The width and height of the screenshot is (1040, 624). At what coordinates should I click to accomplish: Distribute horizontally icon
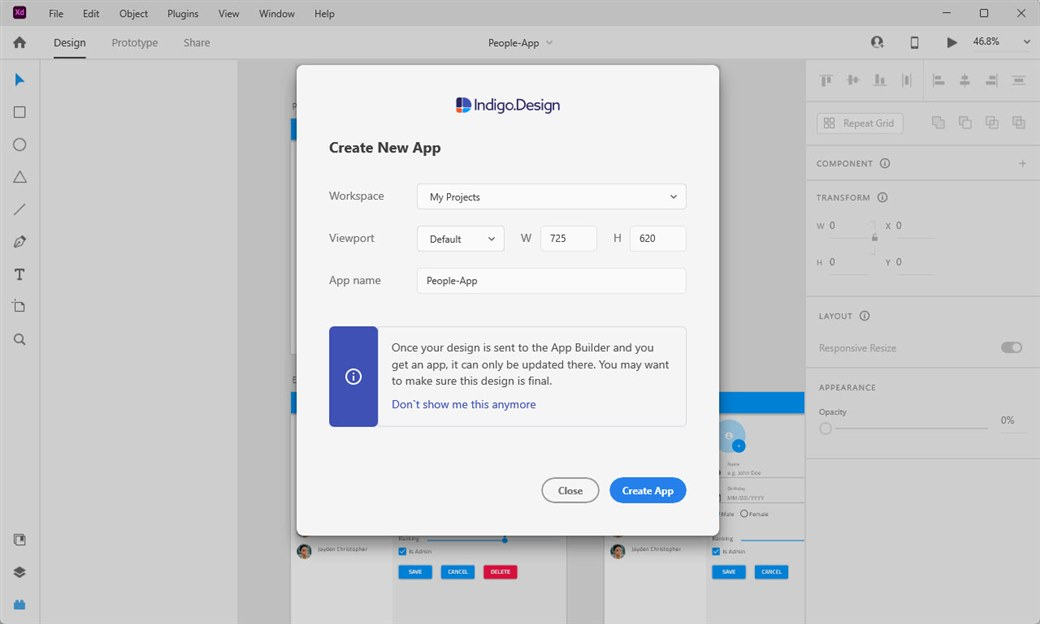[907, 80]
